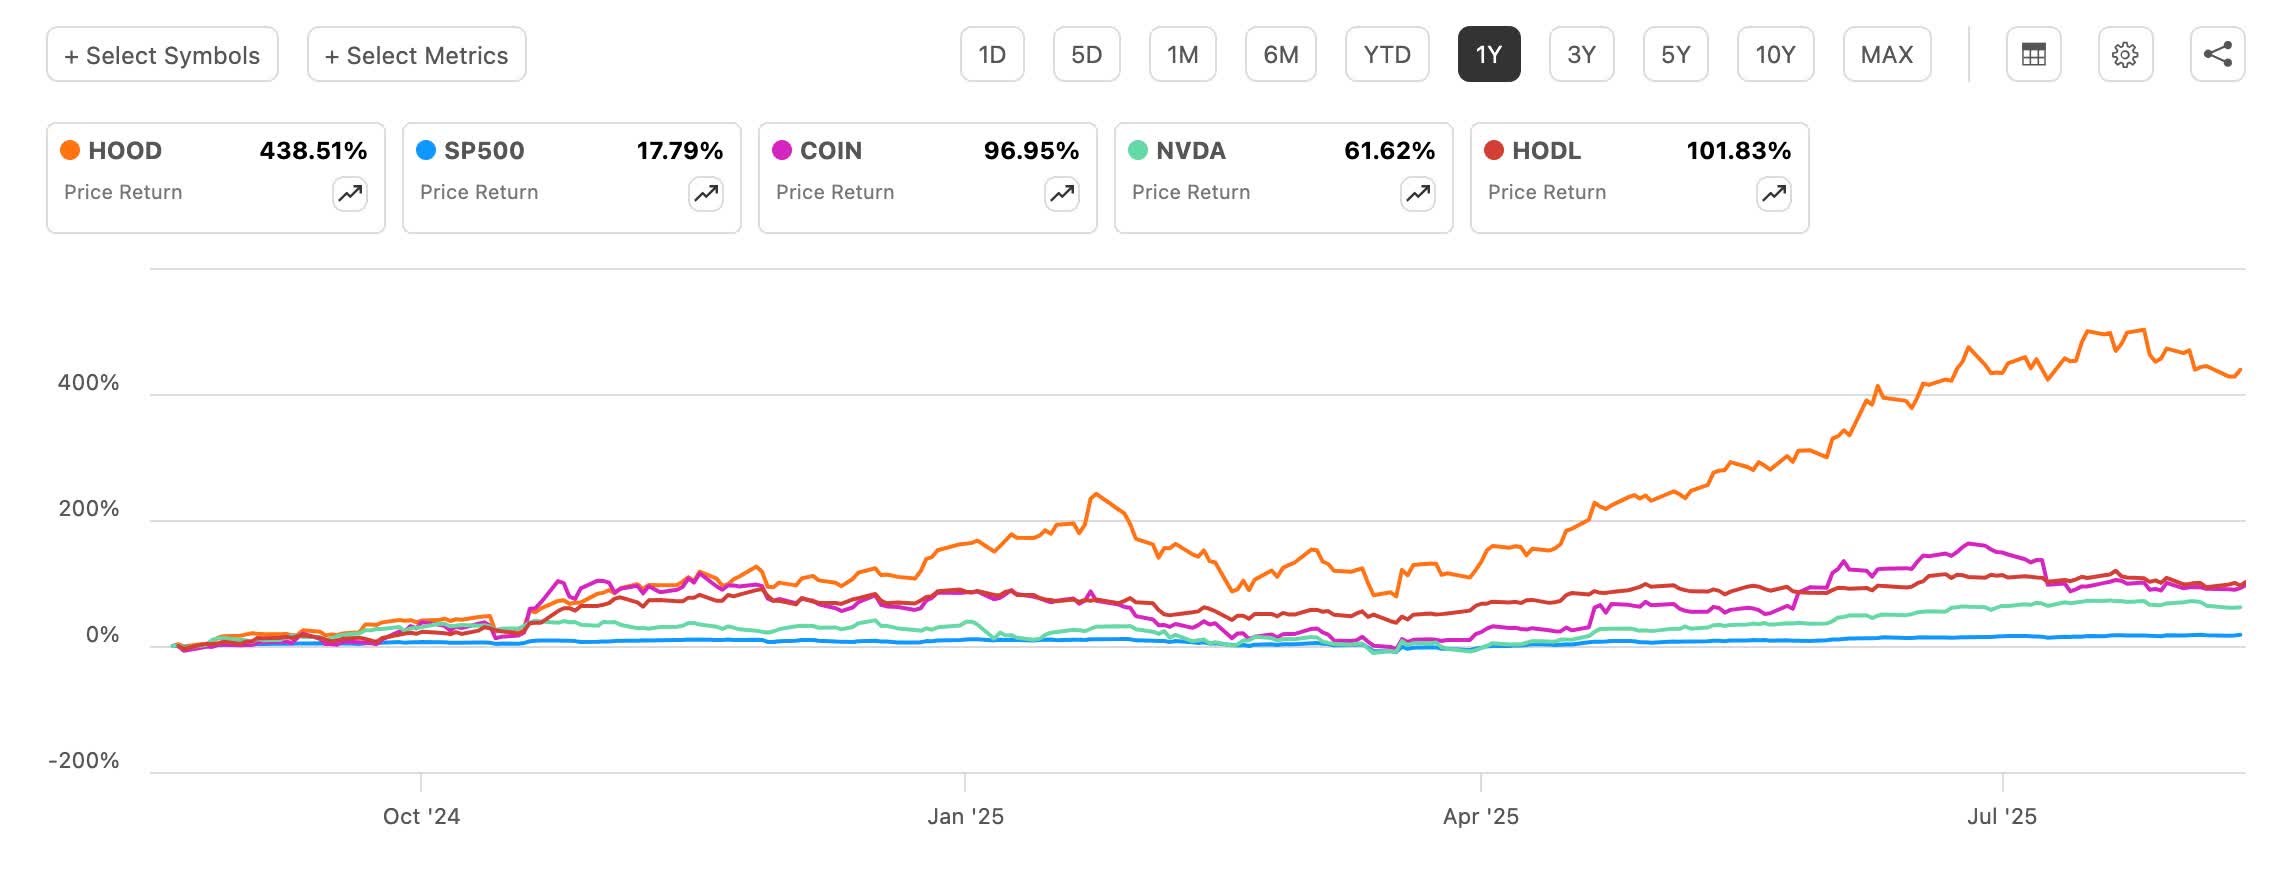Select the MAX time range tab

point(1887,55)
